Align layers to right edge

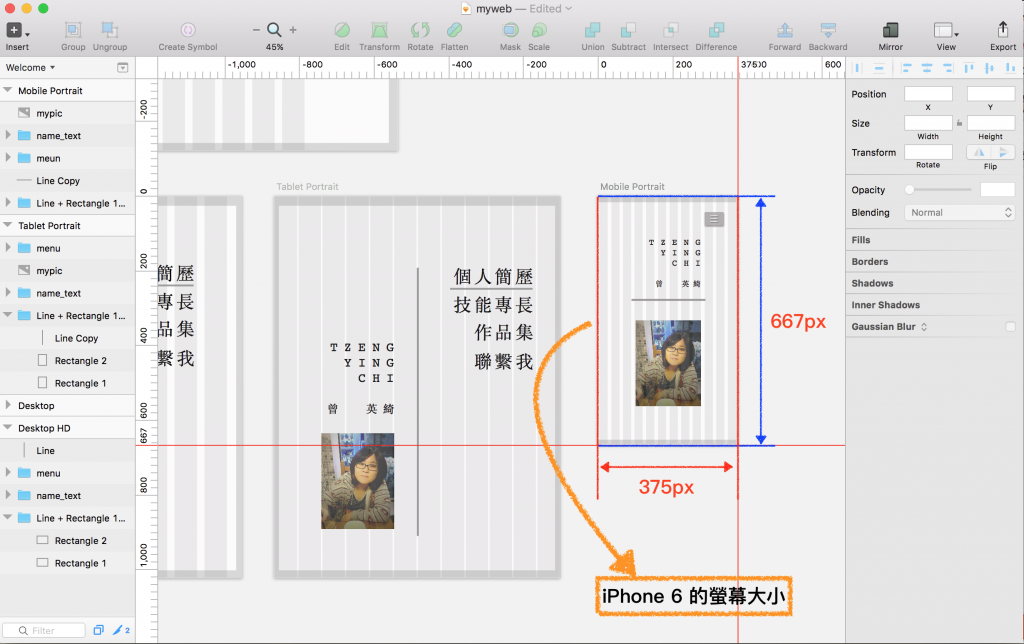pos(948,68)
